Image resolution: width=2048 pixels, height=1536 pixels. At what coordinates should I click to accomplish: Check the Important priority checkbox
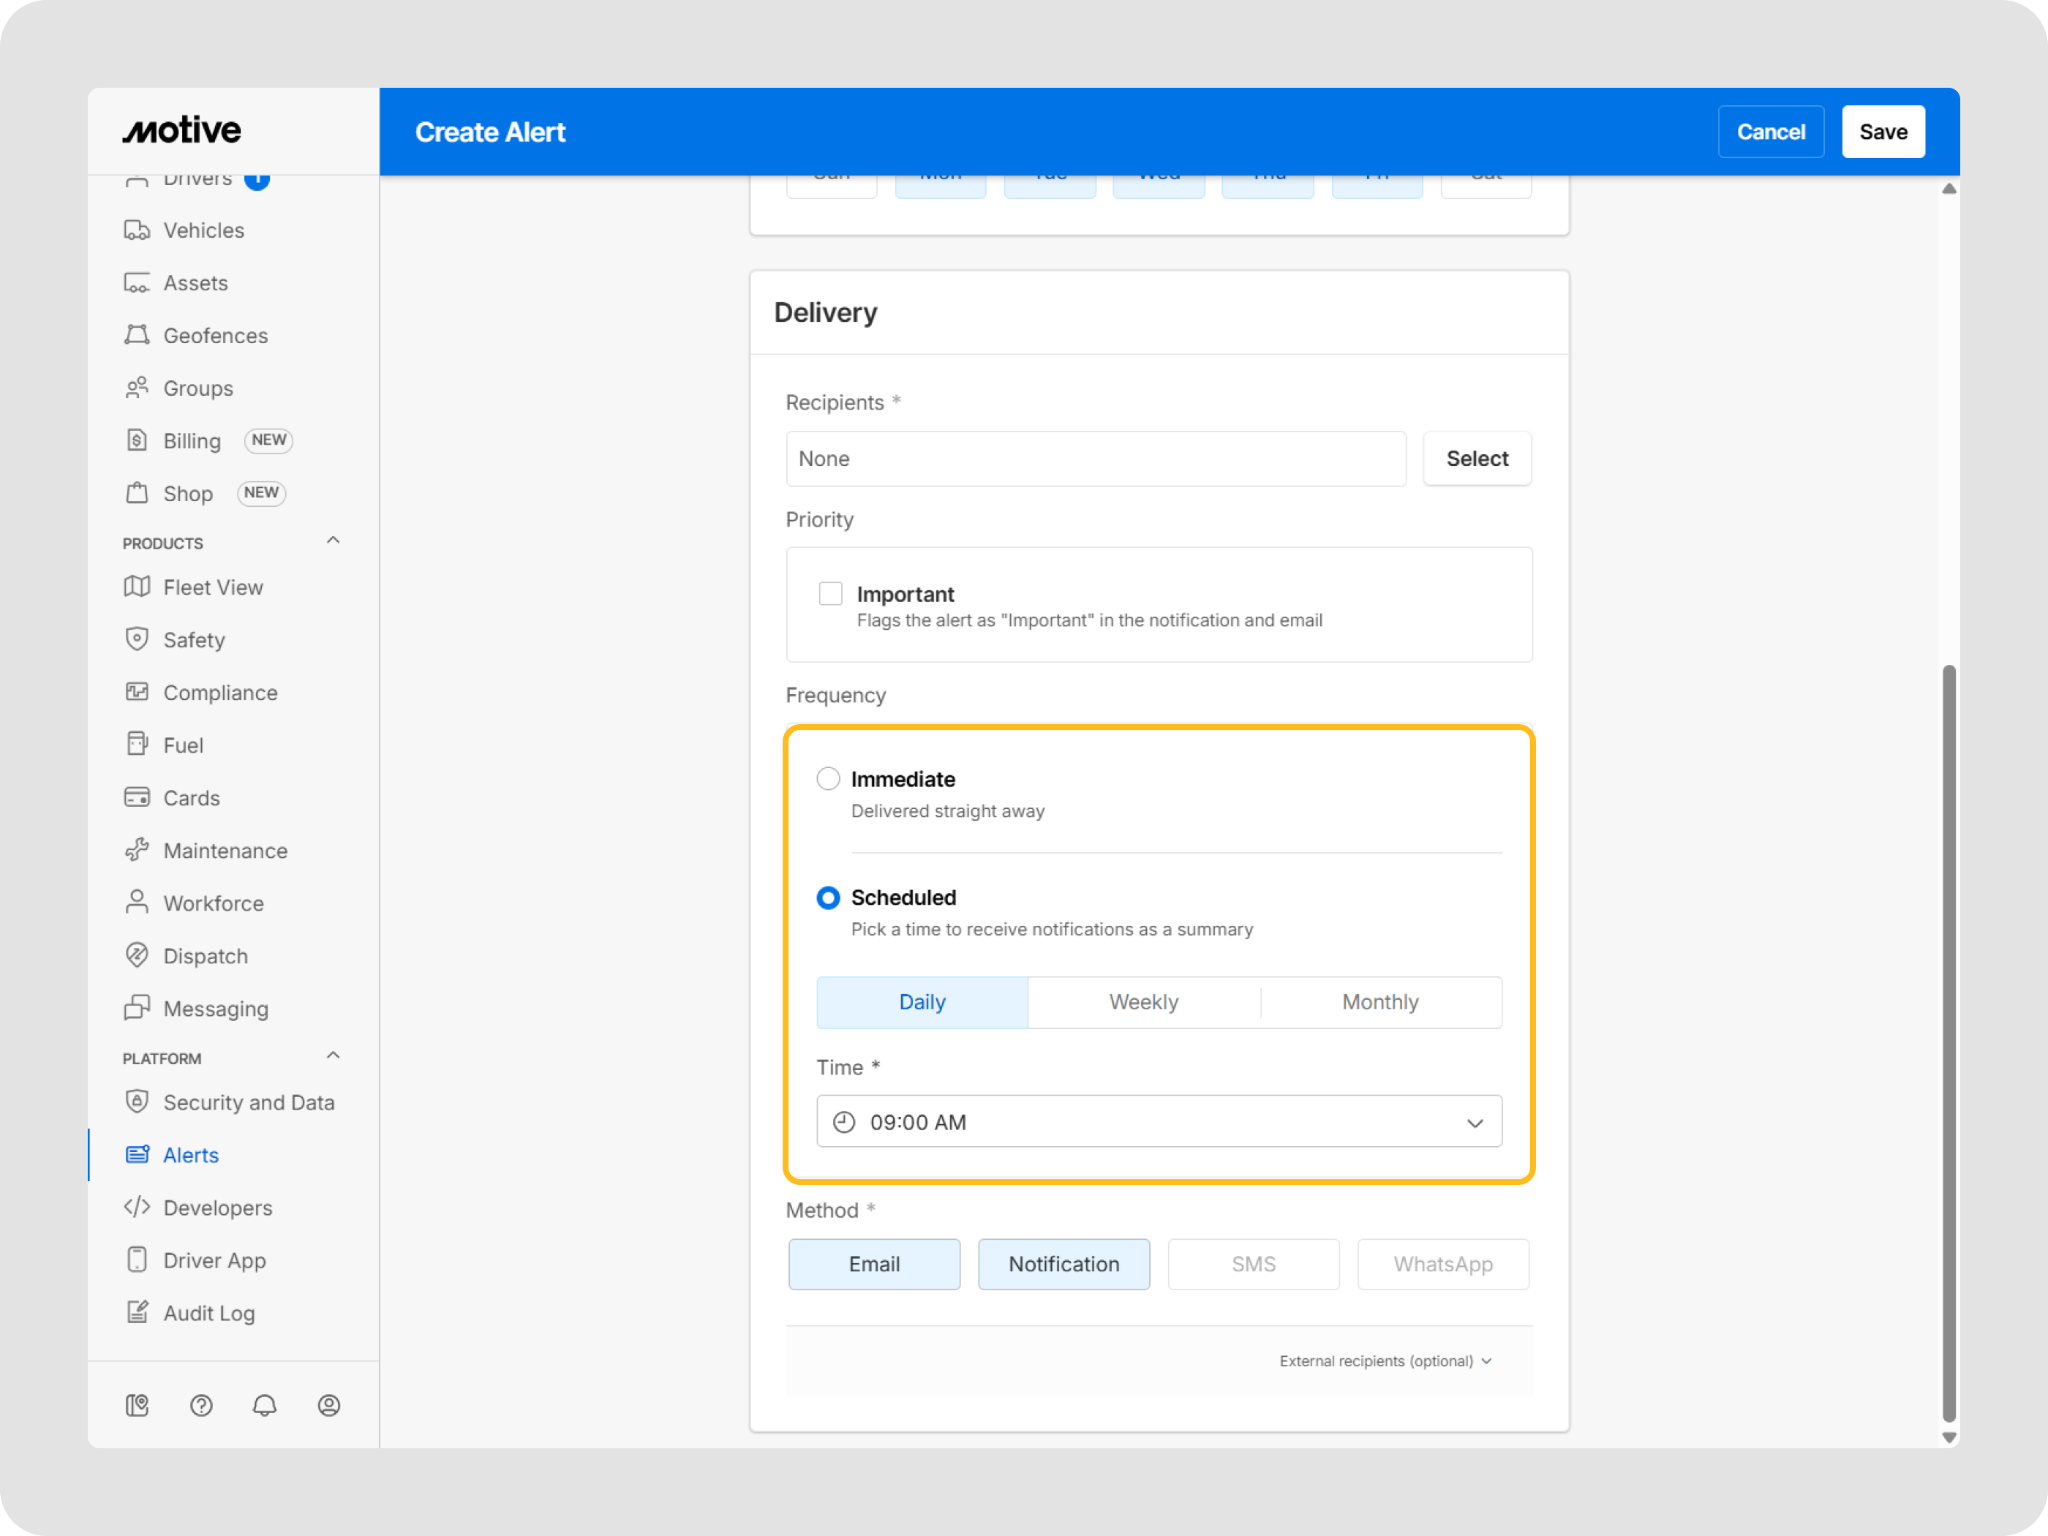pos(830,594)
